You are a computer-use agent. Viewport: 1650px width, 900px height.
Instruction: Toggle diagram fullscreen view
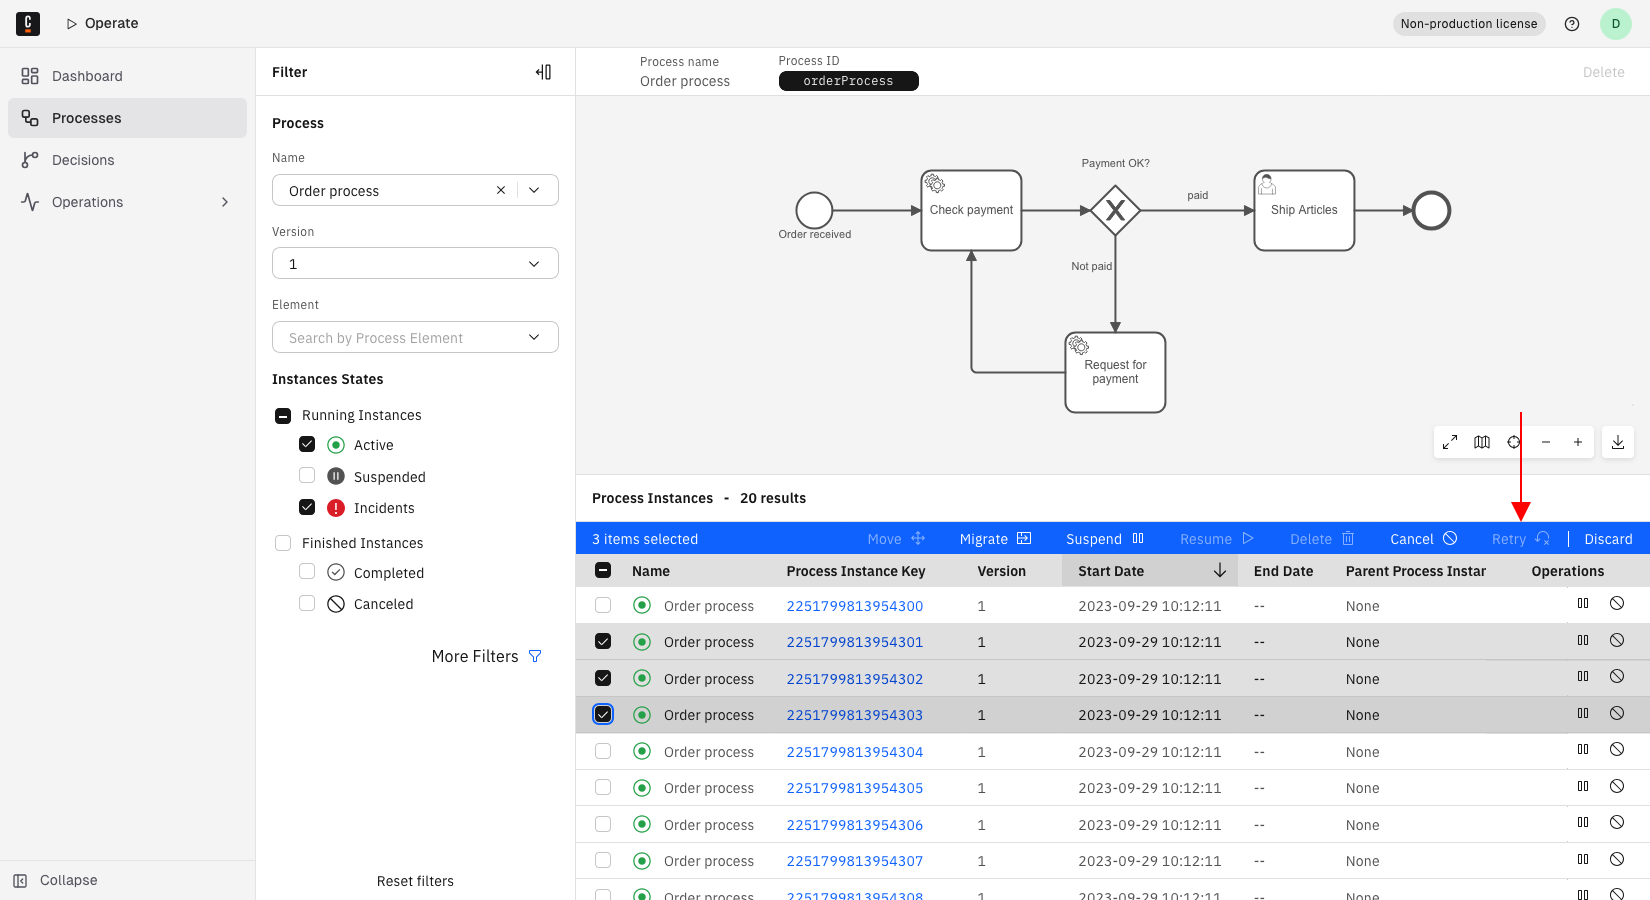click(x=1450, y=442)
